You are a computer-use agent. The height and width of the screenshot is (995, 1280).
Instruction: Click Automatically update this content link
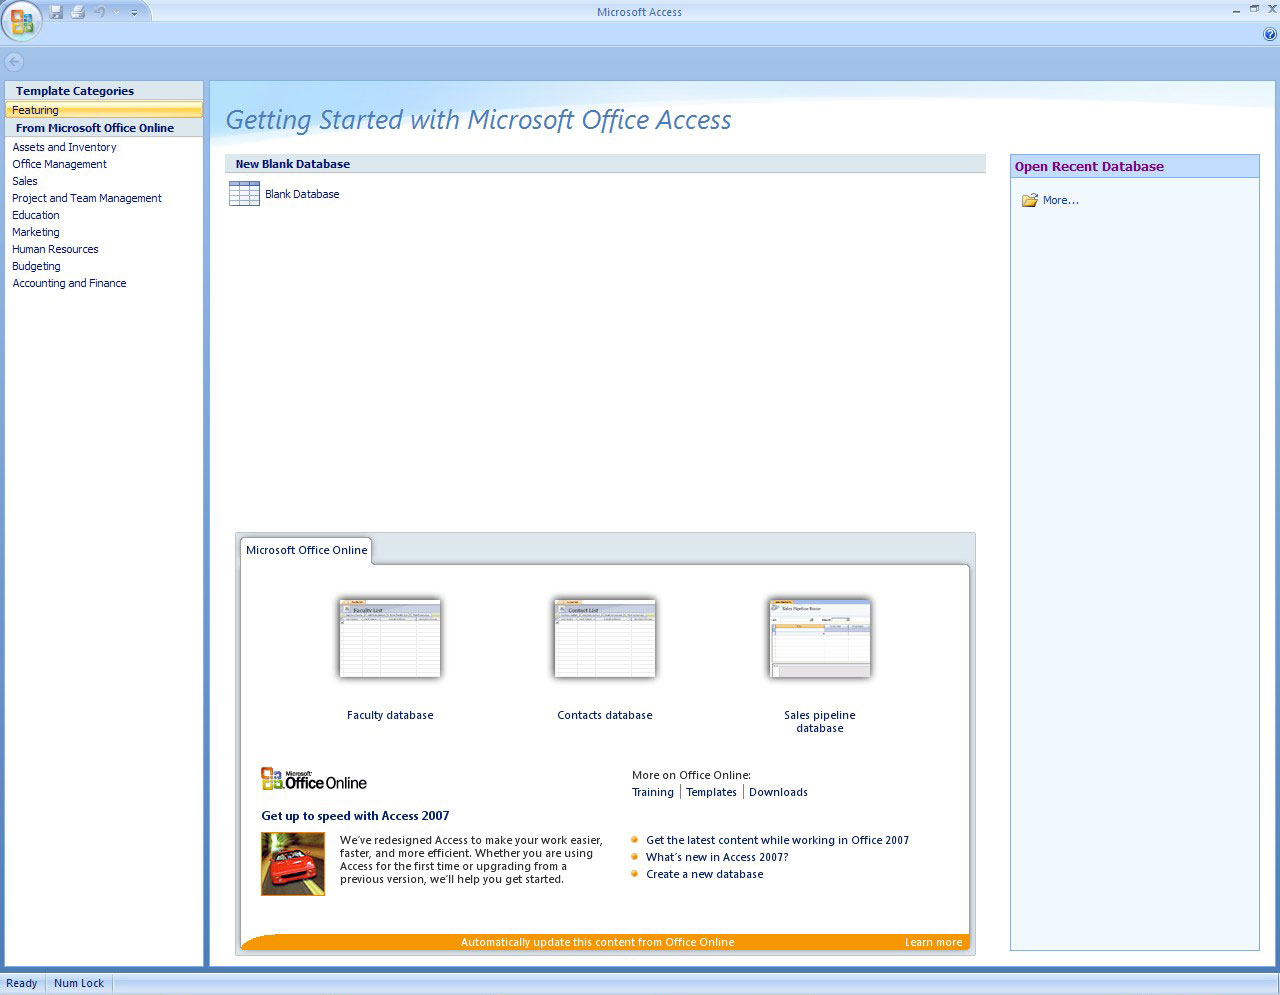(597, 942)
